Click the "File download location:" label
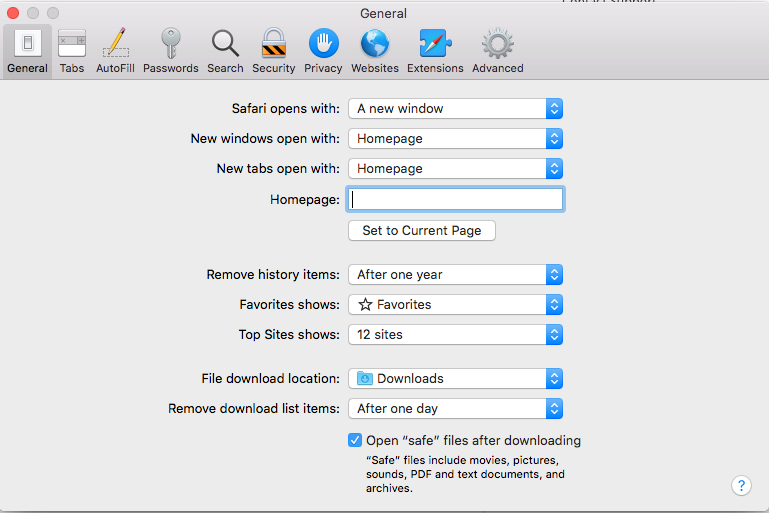 point(270,379)
